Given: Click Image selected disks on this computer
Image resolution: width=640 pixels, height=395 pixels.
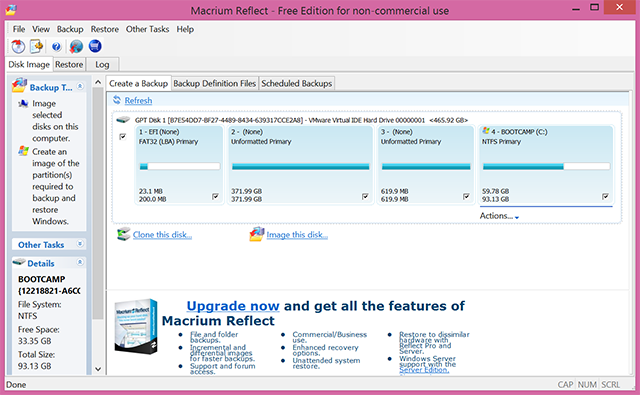Looking at the screenshot, I should click(x=55, y=121).
